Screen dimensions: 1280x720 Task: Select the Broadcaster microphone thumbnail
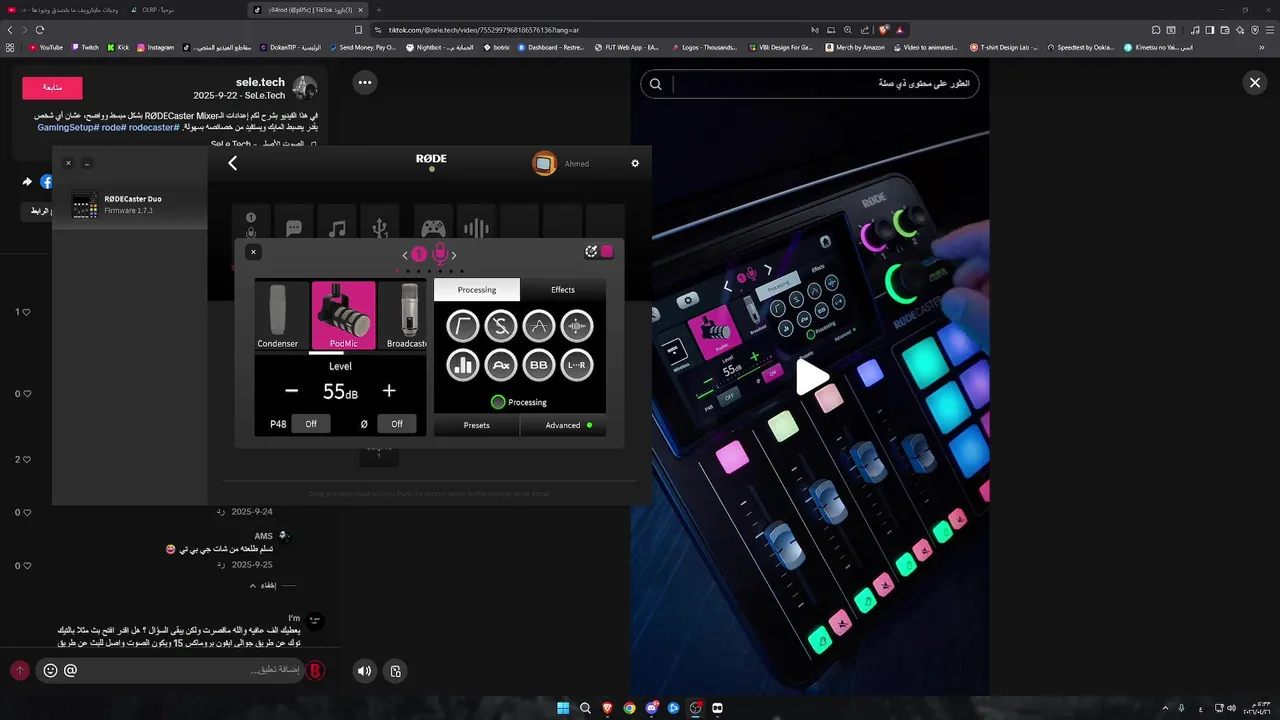(403, 315)
